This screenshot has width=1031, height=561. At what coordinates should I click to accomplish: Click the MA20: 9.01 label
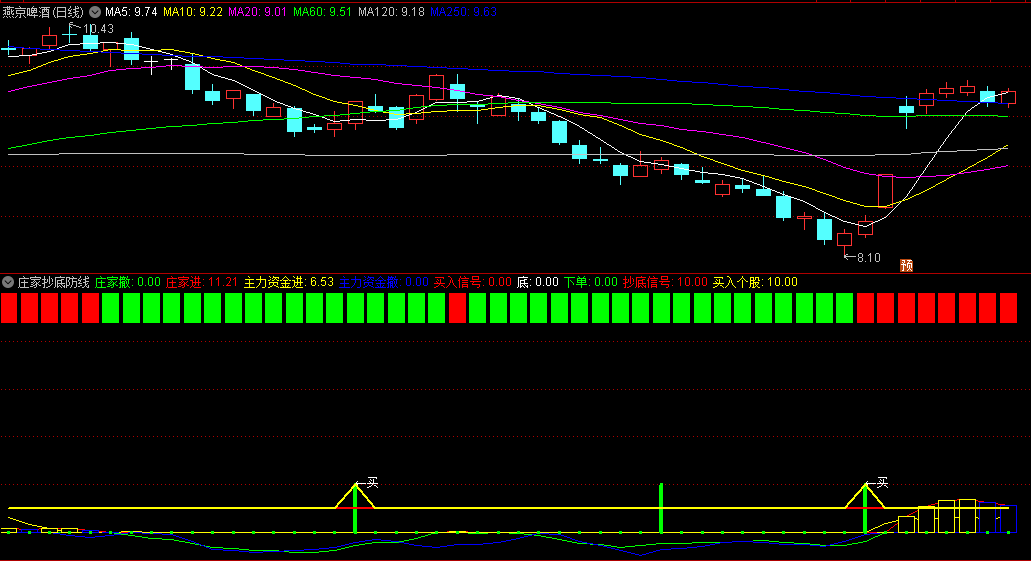(x=257, y=12)
